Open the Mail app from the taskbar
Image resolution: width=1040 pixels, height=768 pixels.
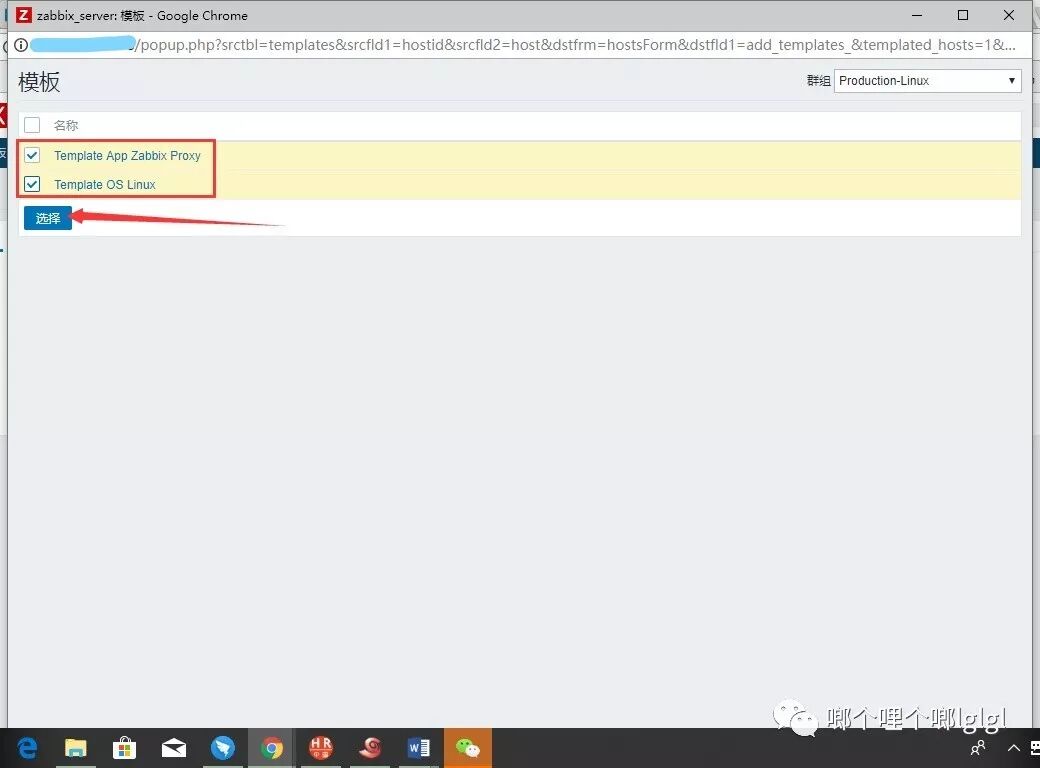174,748
